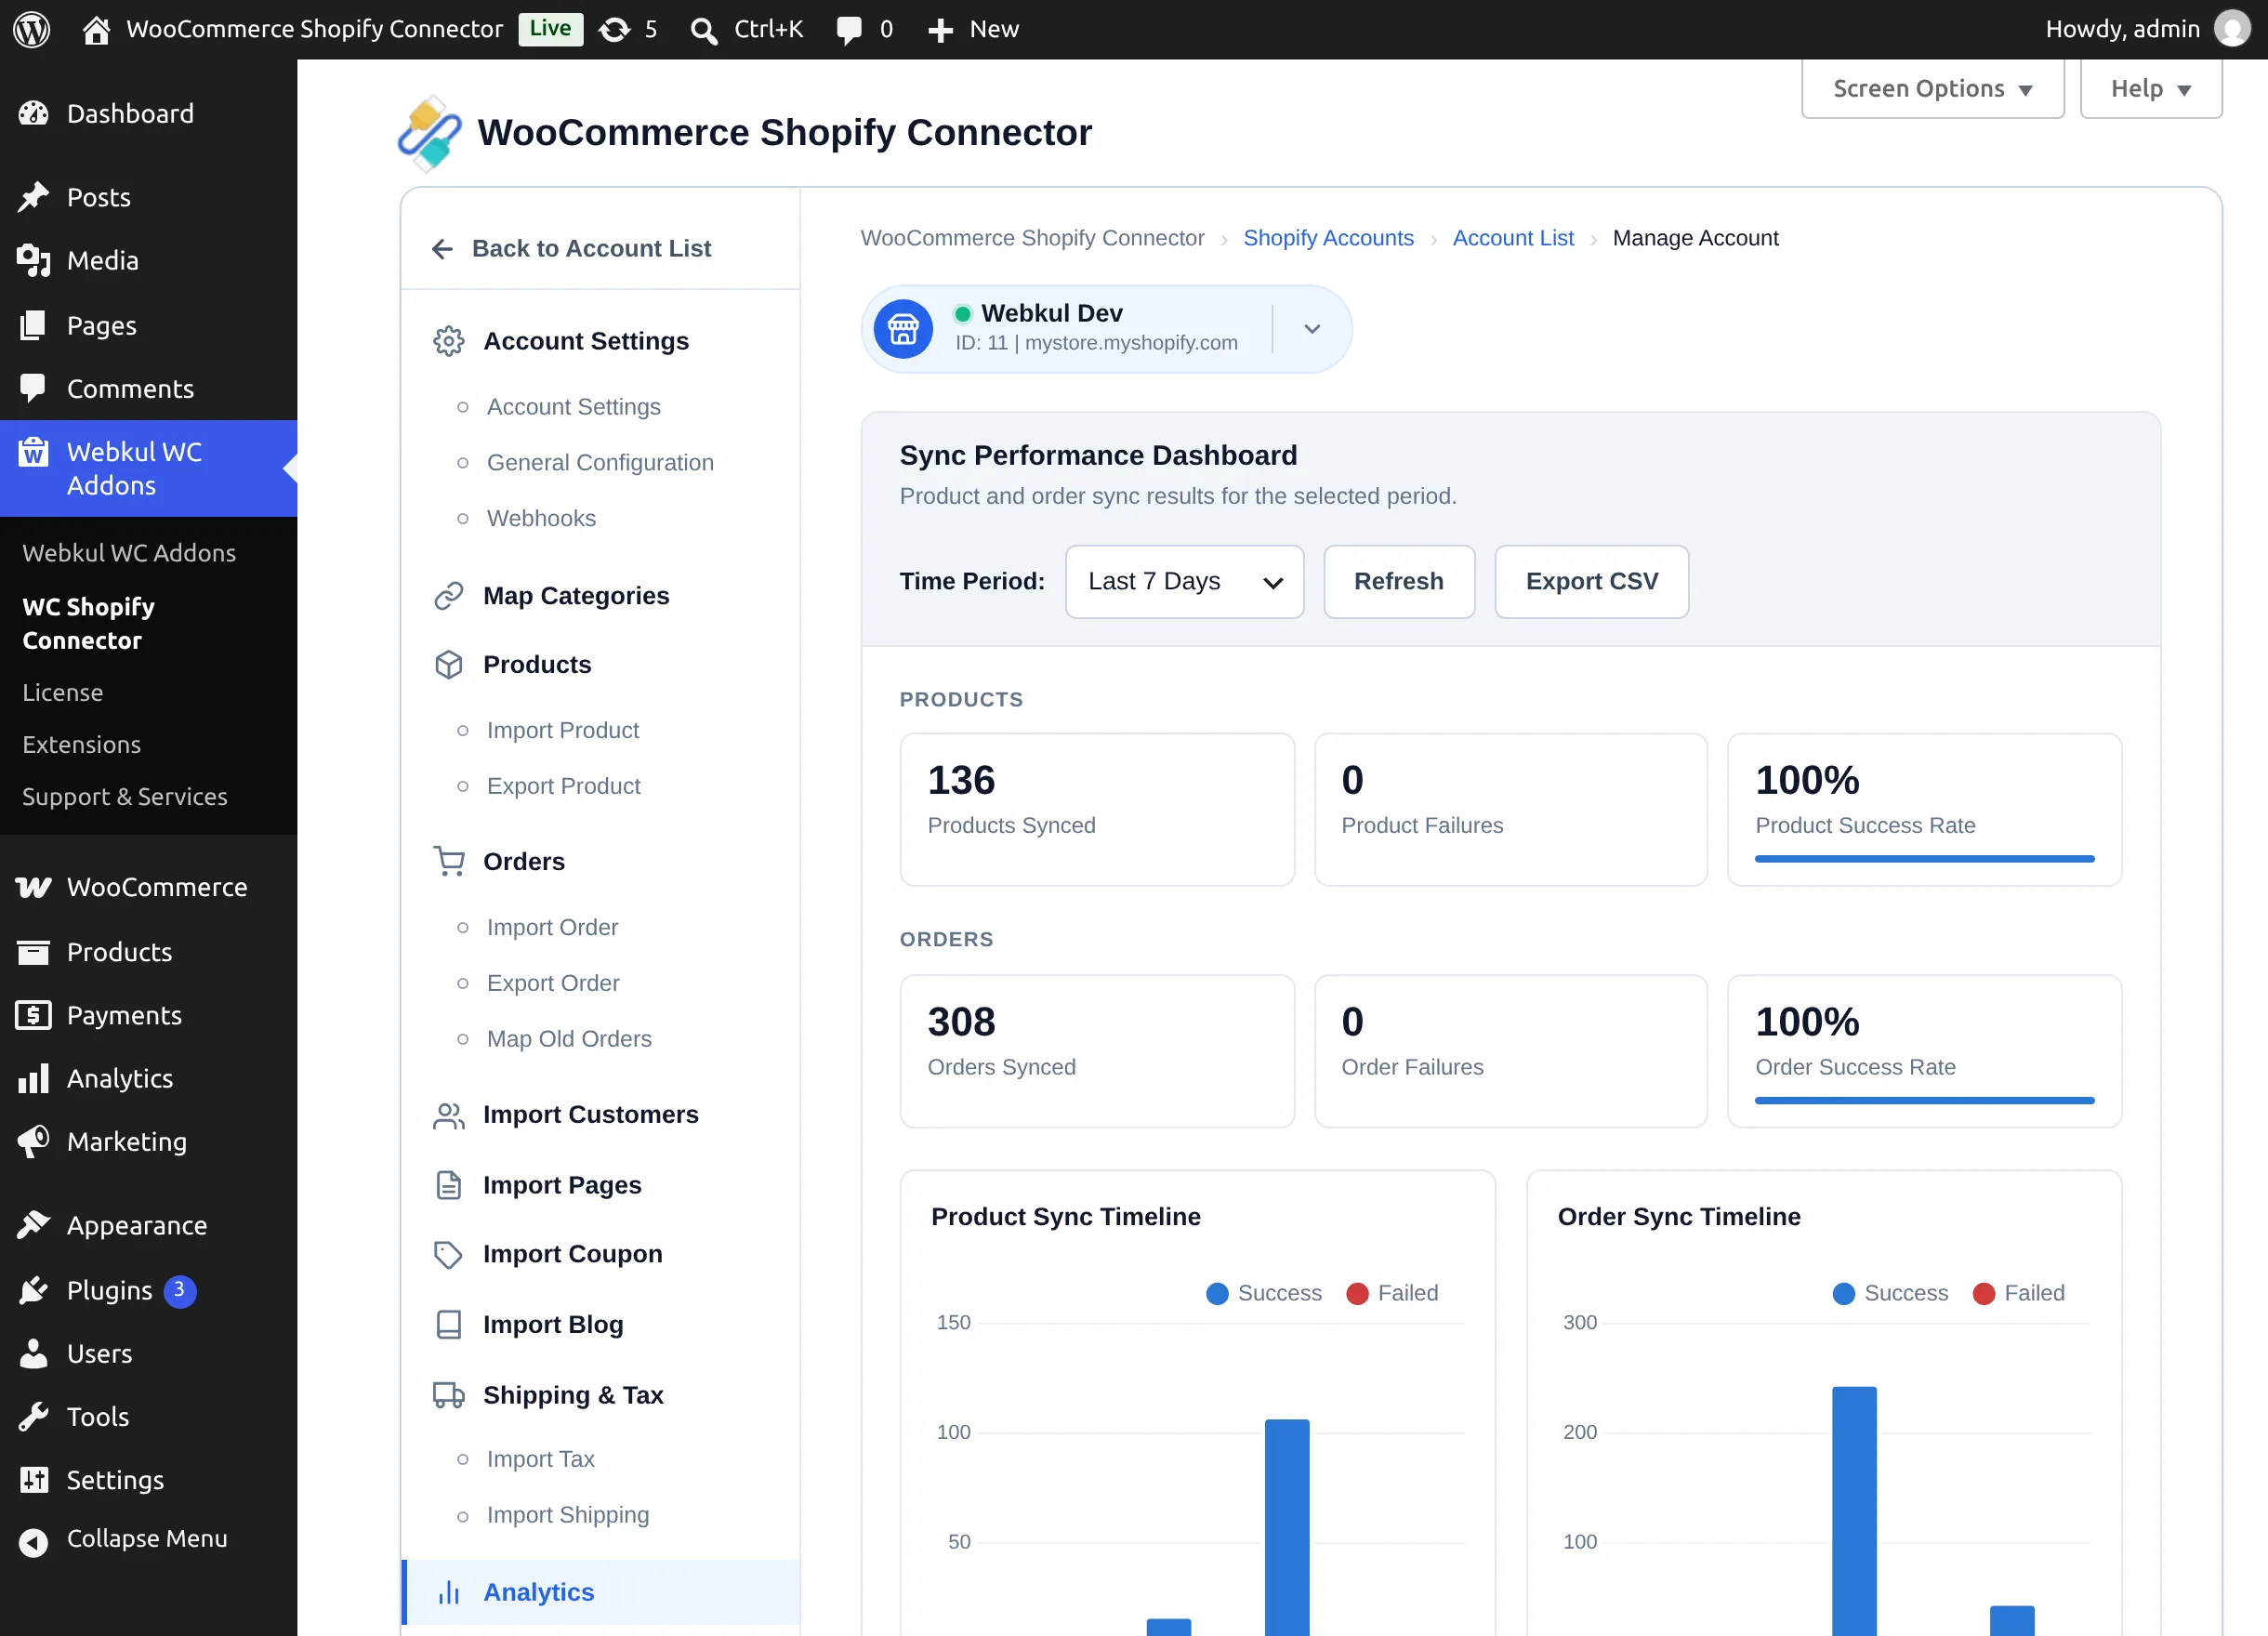This screenshot has height=1636, width=2268.
Task: Click the home icon for site name
Action: pos(96,29)
